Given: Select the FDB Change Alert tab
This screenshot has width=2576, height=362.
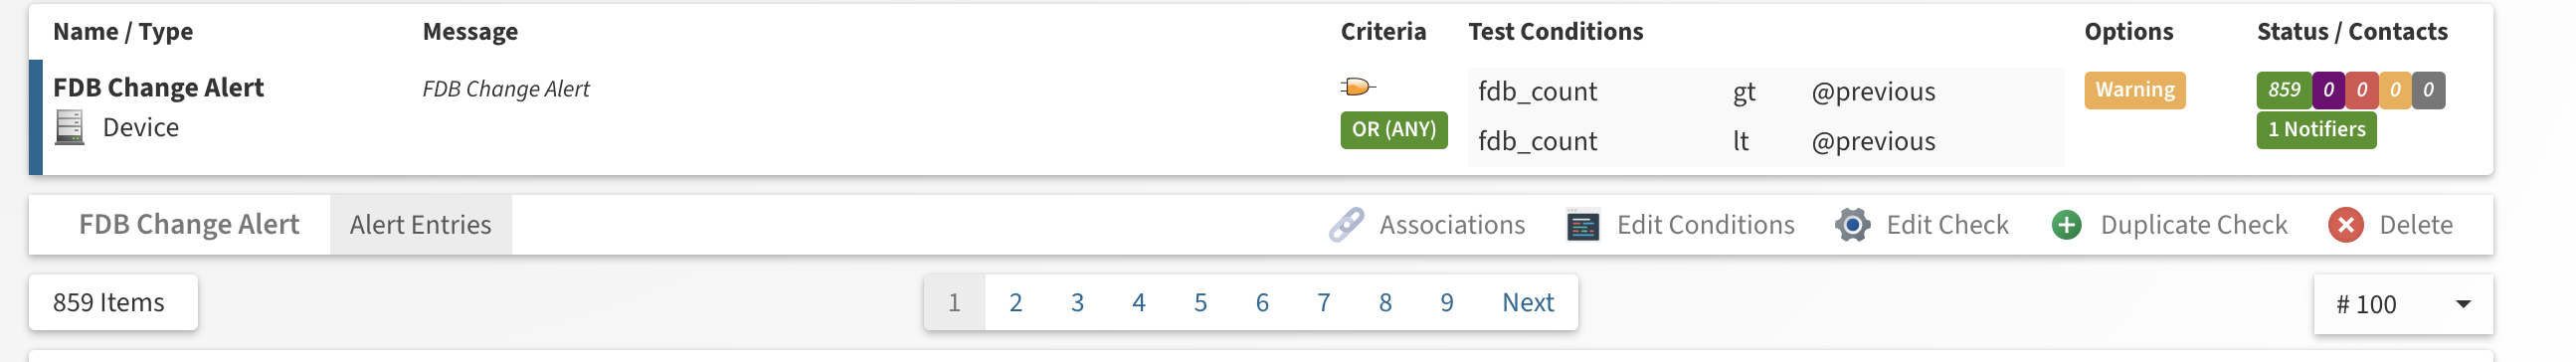Looking at the screenshot, I should 189,225.
